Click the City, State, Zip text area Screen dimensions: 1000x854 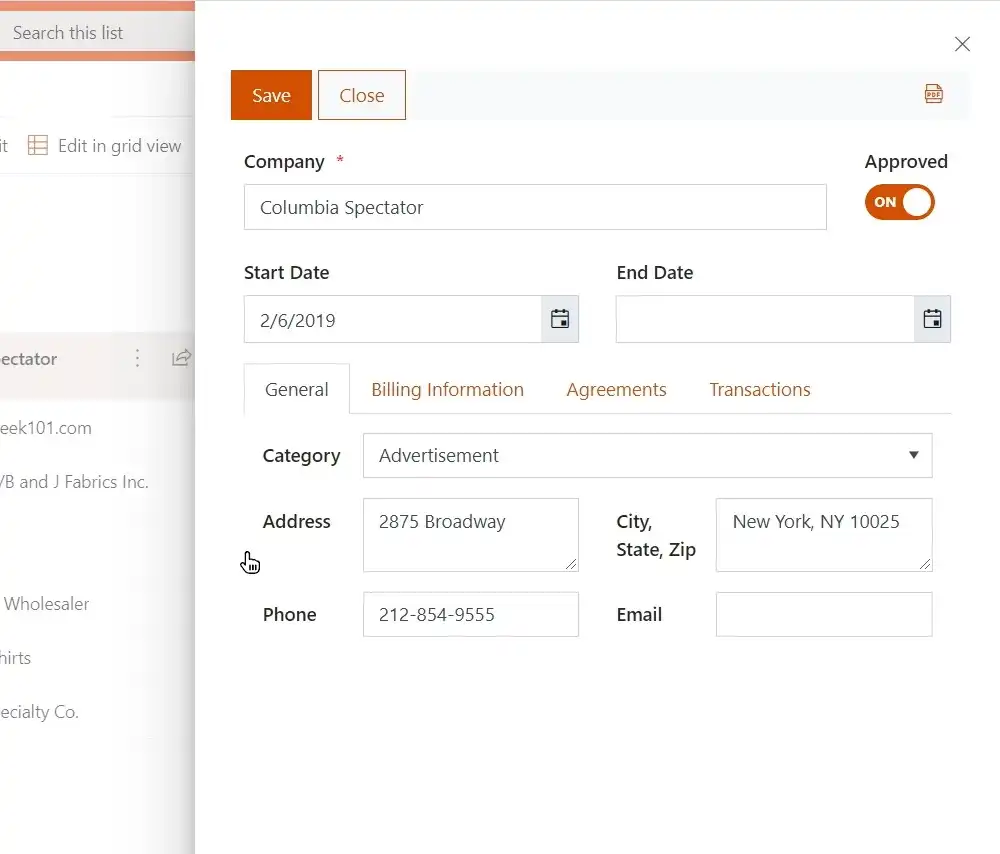click(x=824, y=535)
